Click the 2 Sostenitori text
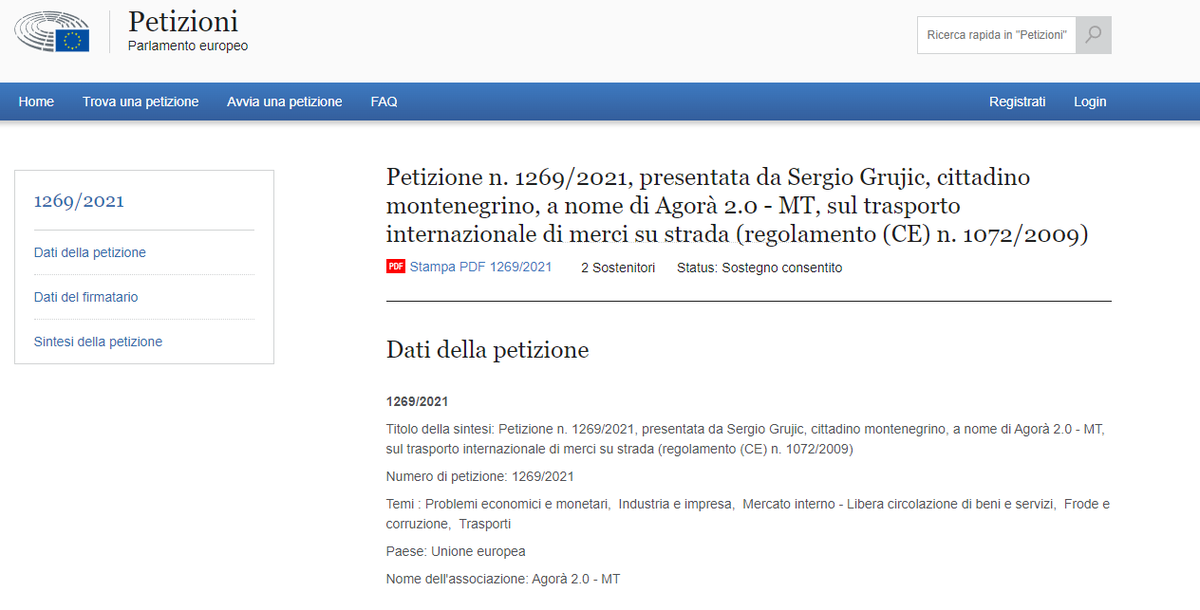The height and width of the screenshot is (610, 1200). (x=618, y=268)
